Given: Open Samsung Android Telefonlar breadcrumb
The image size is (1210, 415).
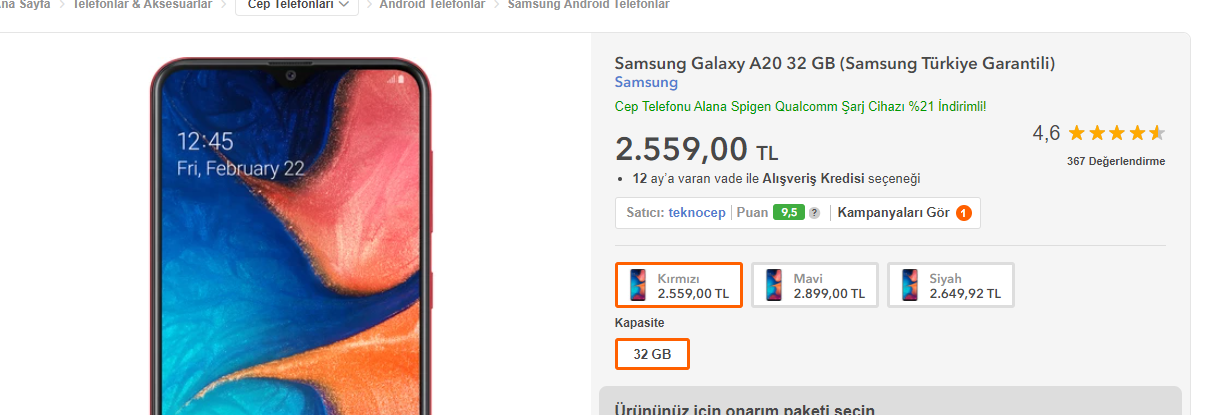Looking at the screenshot, I should tap(588, 5).
